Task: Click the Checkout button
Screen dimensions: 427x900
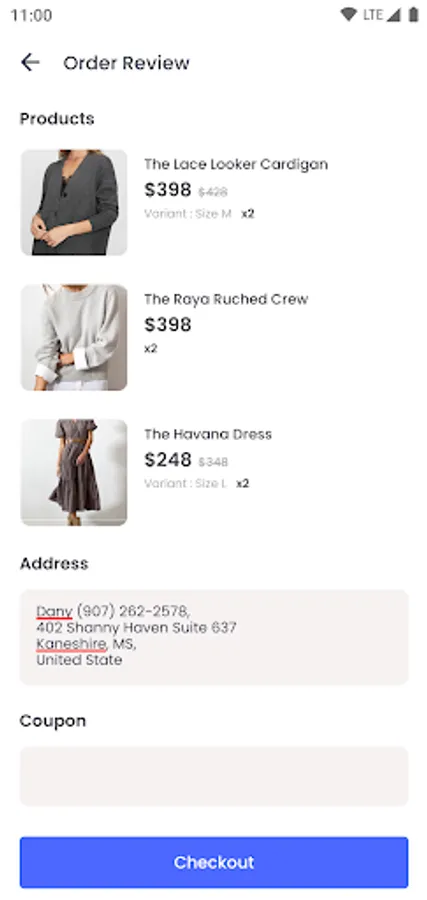Action: [x=214, y=862]
